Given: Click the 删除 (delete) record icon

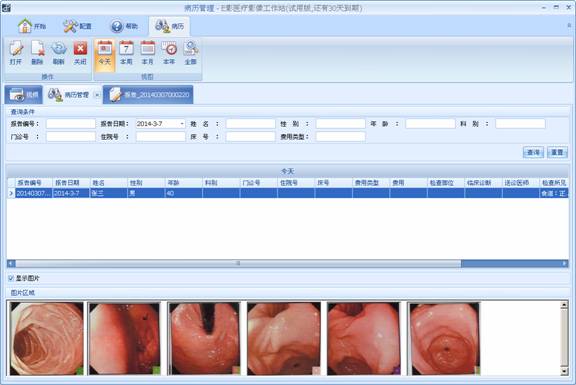Looking at the screenshot, I should point(37,53).
